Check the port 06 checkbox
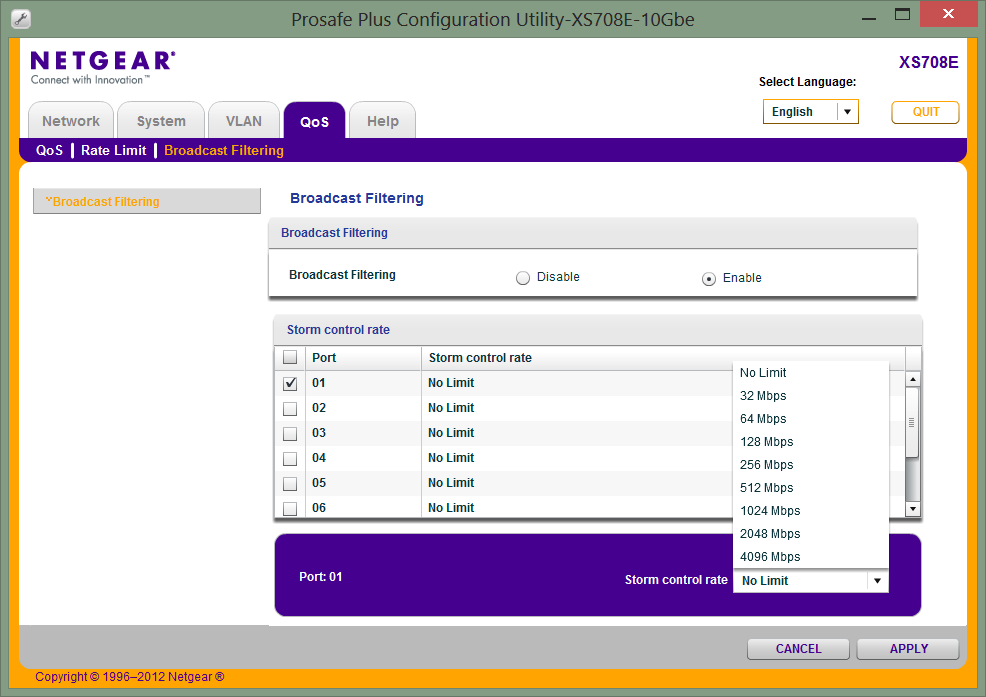986x697 pixels. coord(290,508)
